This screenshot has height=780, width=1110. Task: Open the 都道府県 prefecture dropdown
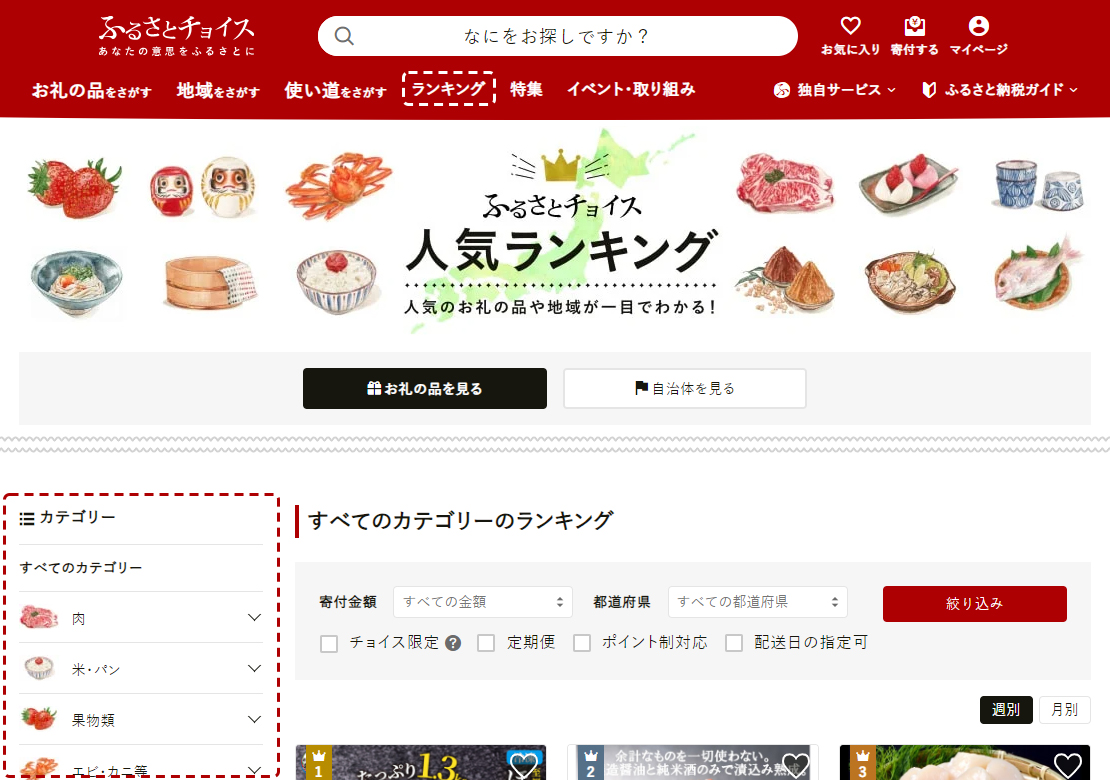tap(757, 602)
